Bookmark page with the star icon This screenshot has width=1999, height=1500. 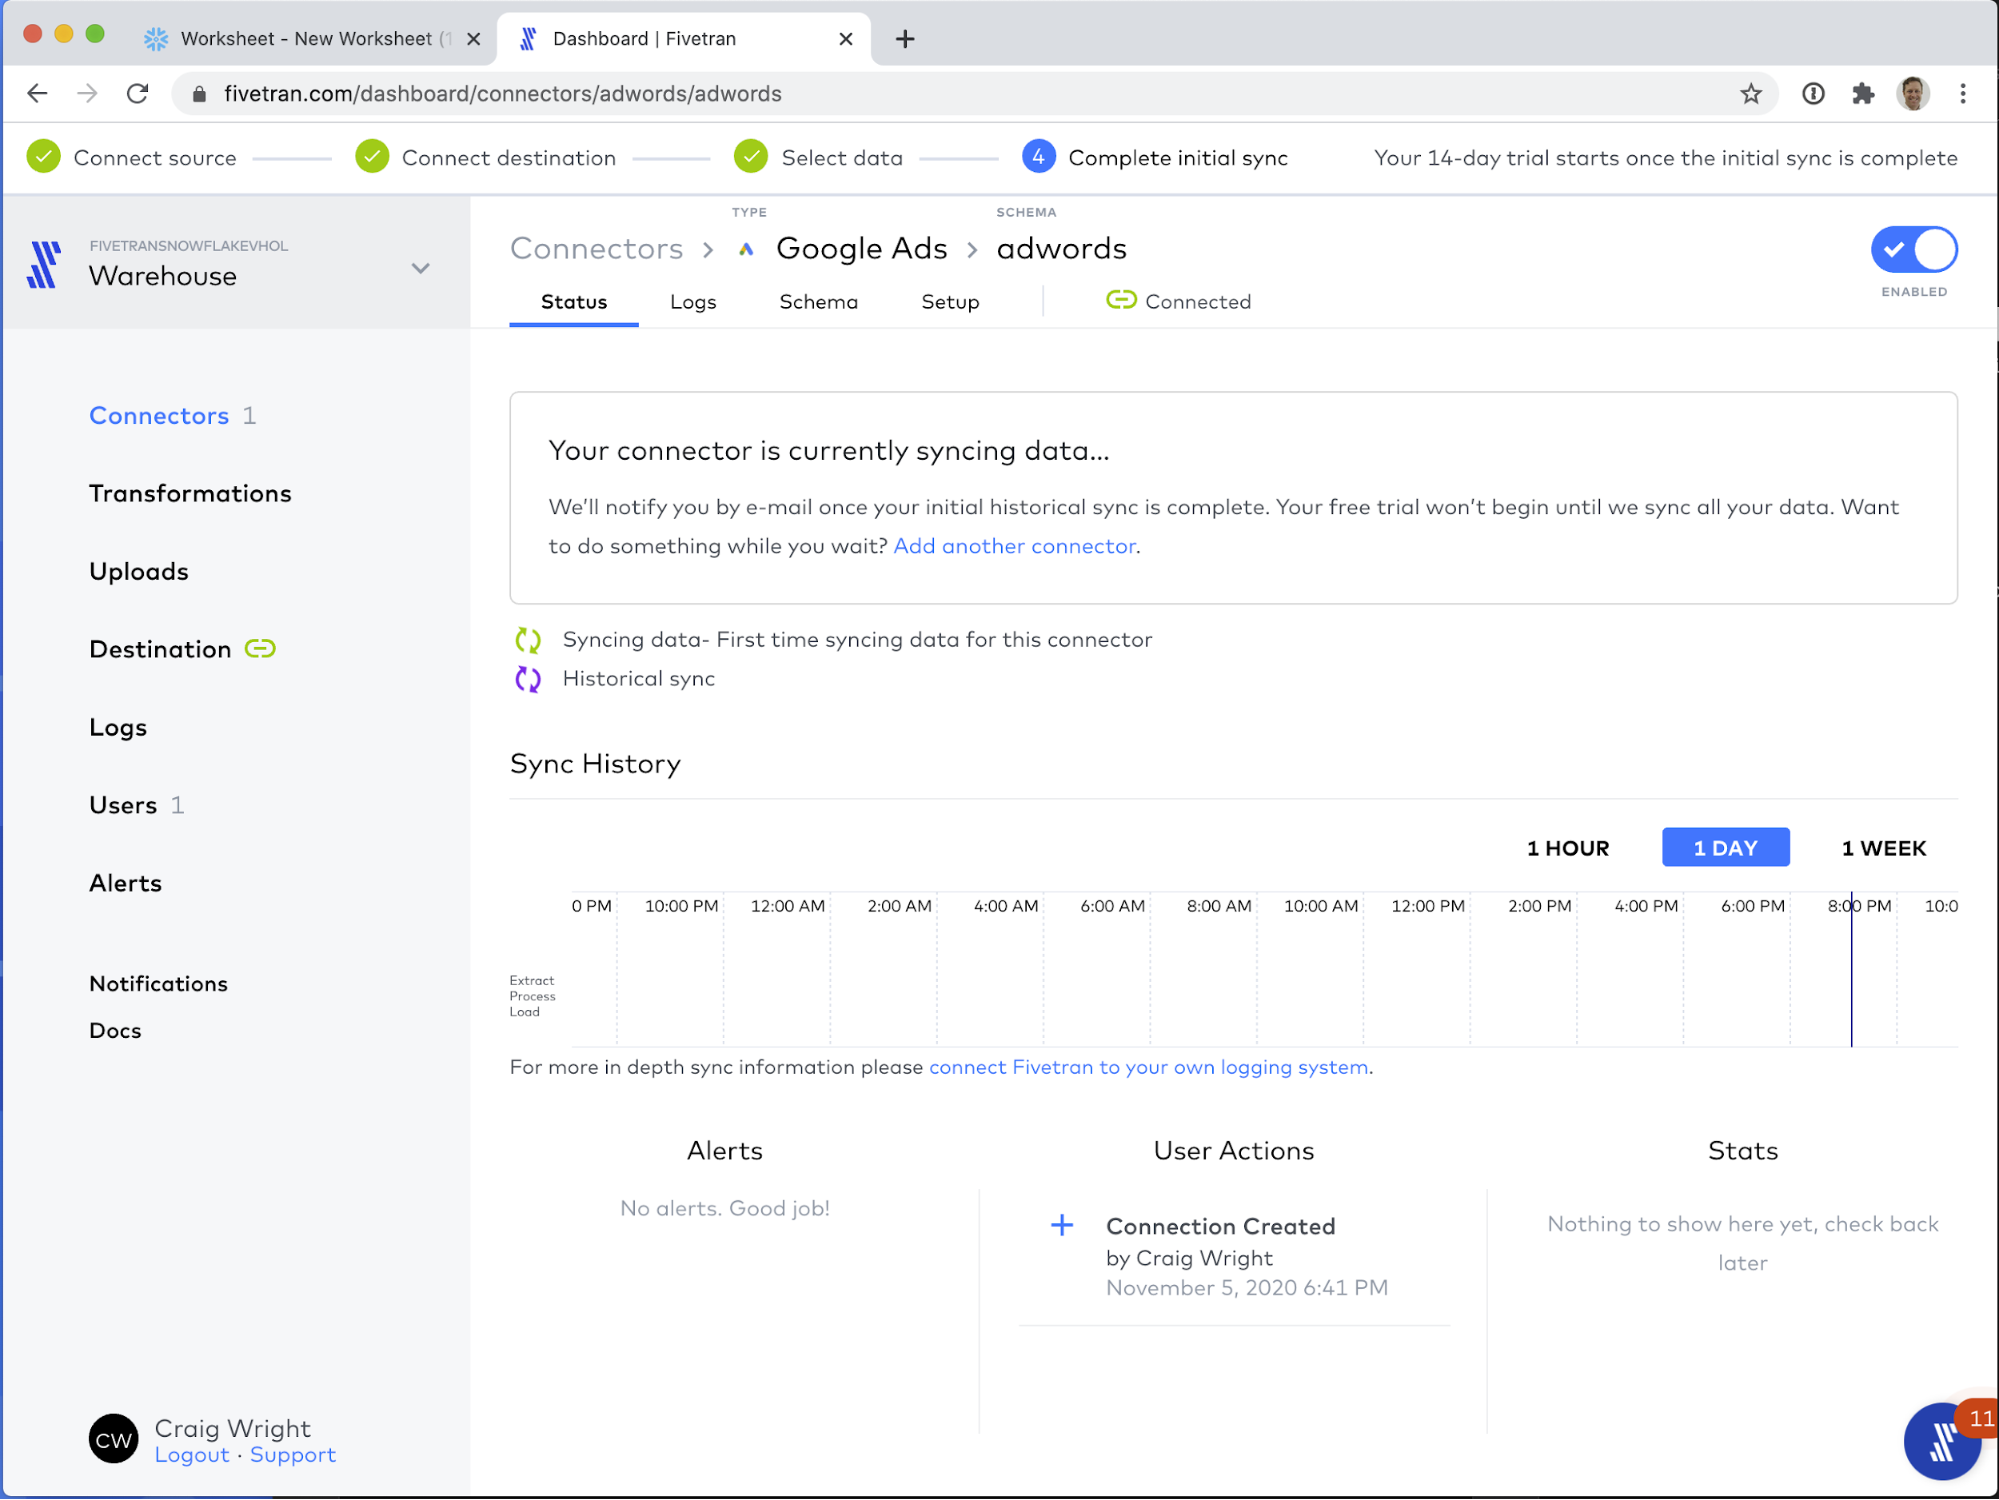coord(1750,94)
